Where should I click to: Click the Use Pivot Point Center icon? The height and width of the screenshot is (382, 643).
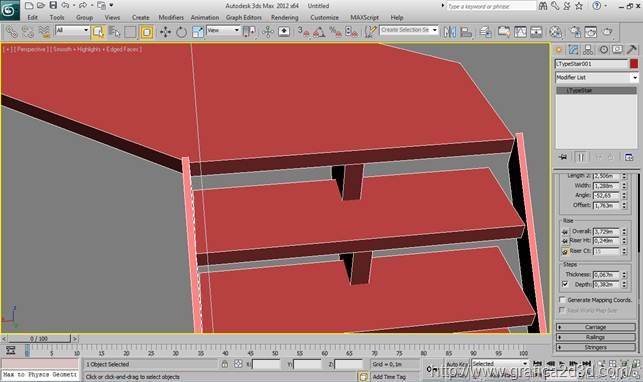tap(249, 32)
